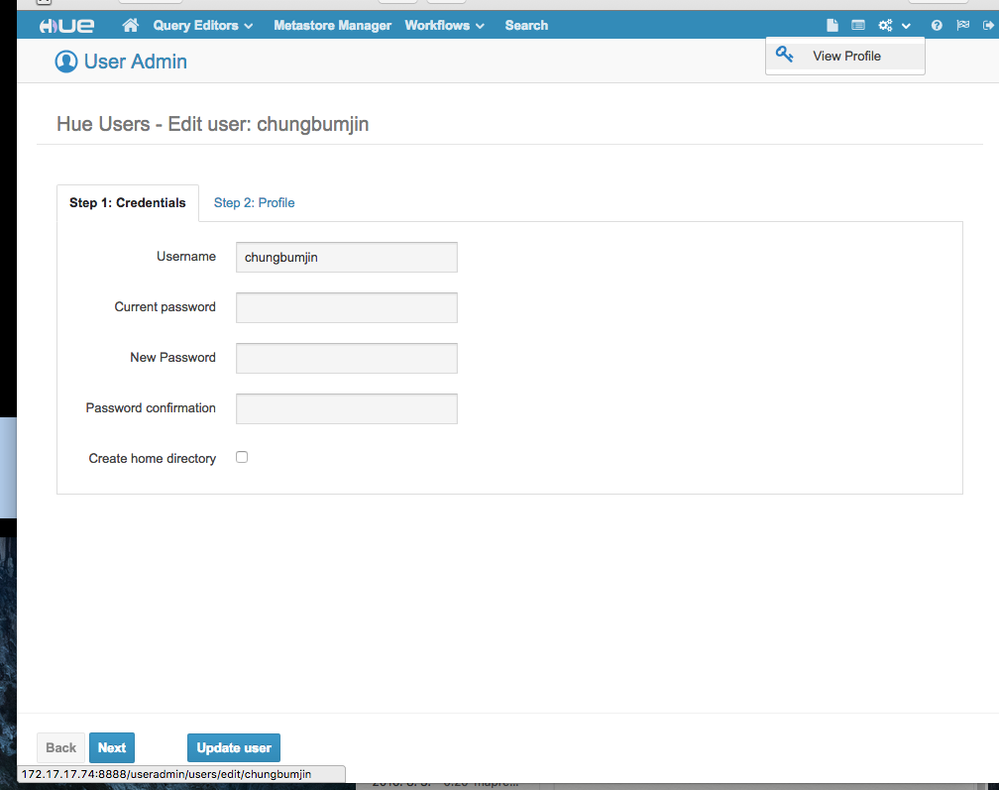Click the Update user button
This screenshot has width=999, height=790.
pyautogui.click(x=234, y=748)
